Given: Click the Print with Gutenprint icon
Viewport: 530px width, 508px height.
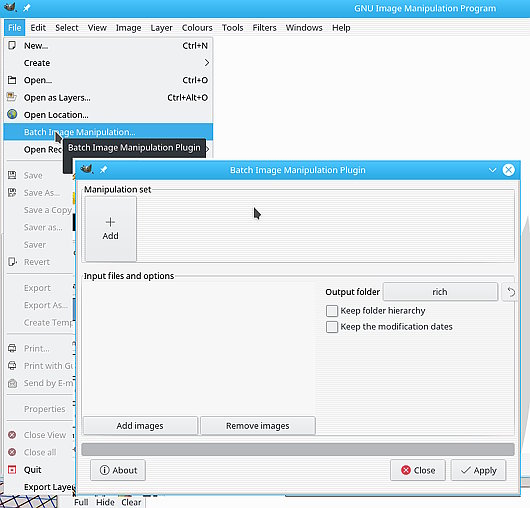Looking at the screenshot, I should [12, 365].
